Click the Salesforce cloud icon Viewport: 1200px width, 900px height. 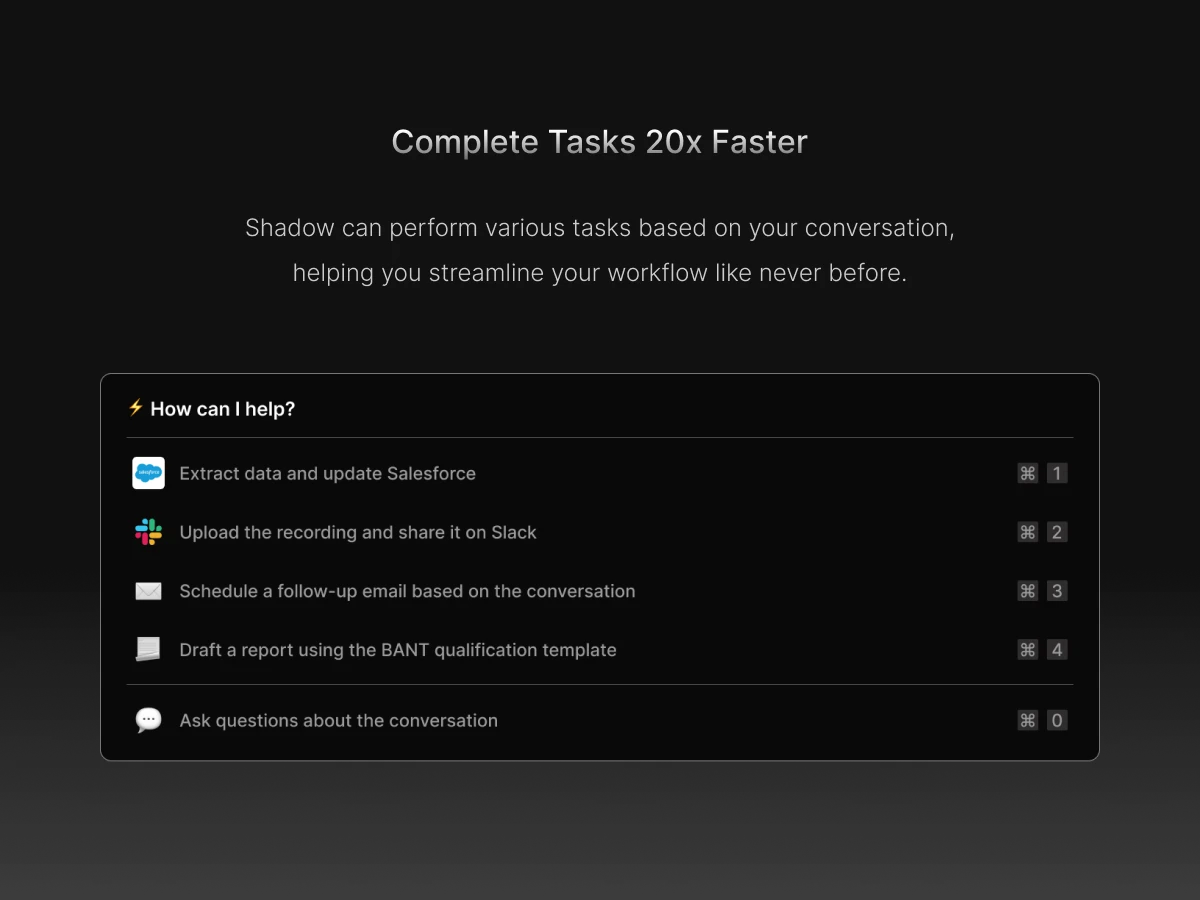(148, 473)
